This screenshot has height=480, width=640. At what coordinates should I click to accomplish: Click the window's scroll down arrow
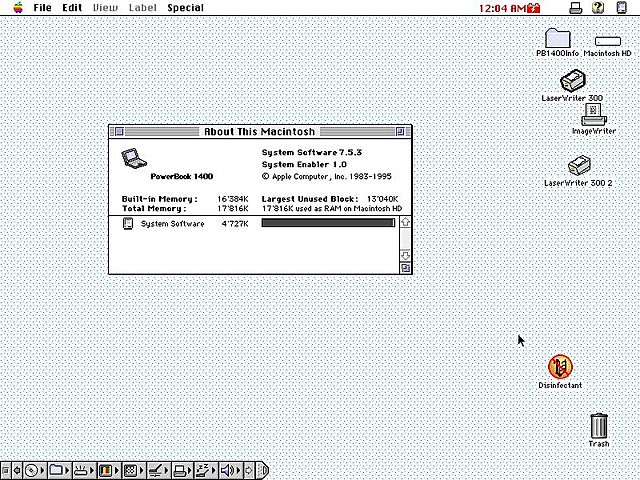[405, 256]
